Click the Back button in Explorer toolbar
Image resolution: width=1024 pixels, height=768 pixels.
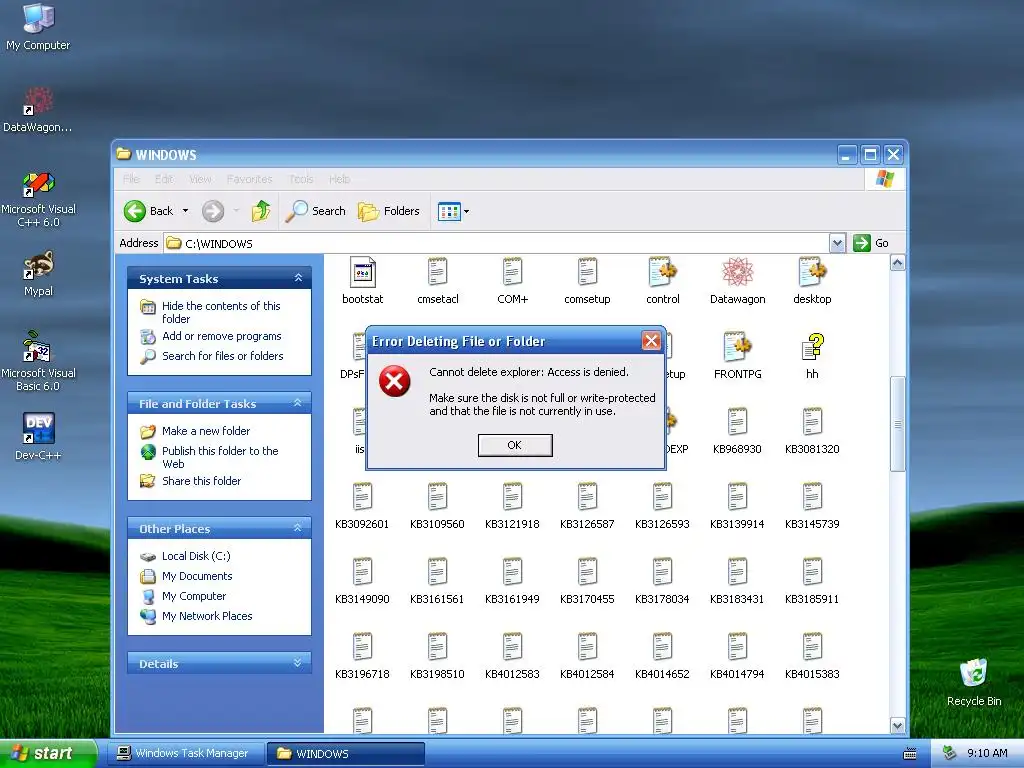[x=149, y=211]
